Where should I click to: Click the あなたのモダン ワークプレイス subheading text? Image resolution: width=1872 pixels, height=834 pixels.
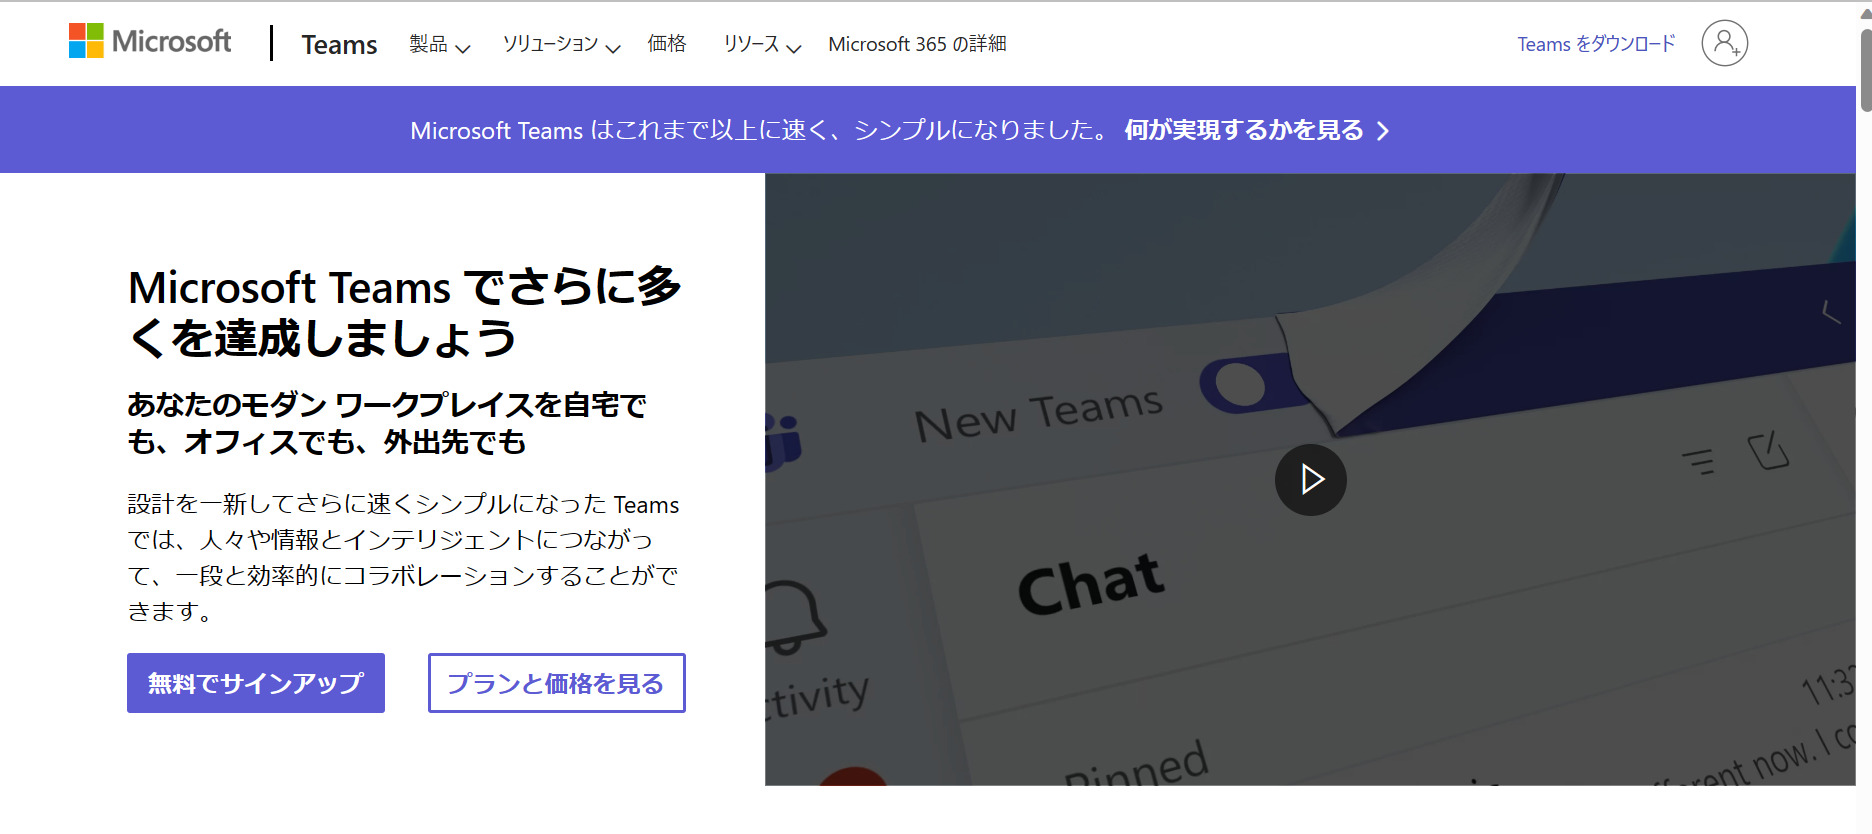click(x=387, y=423)
